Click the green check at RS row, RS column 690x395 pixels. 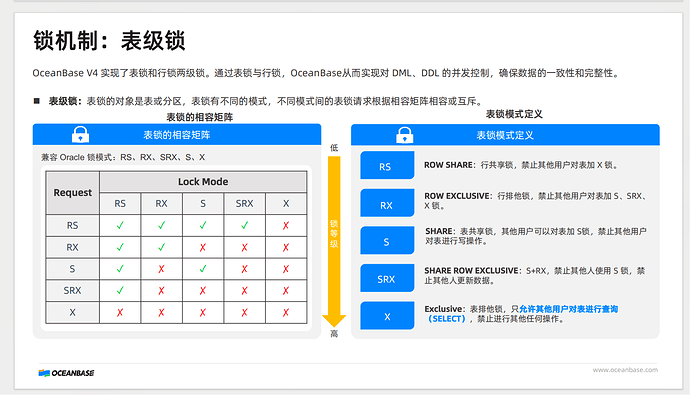(120, 226)
